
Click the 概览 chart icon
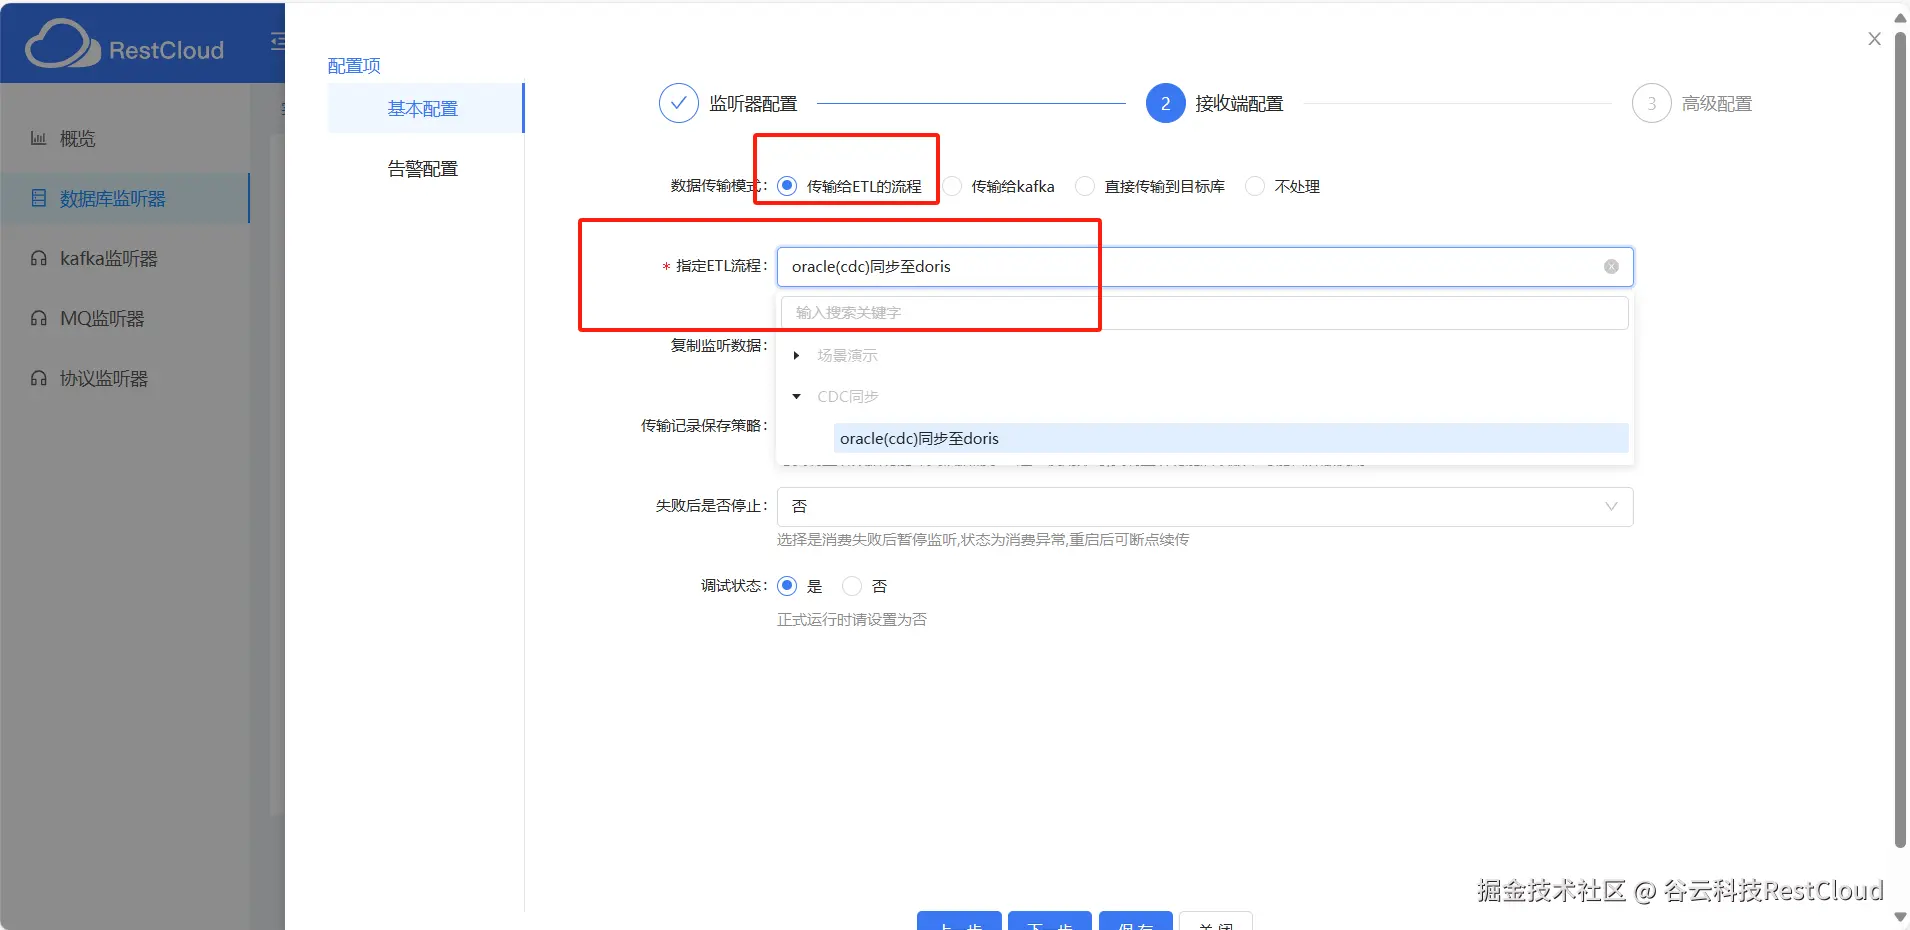coord(38,138)
